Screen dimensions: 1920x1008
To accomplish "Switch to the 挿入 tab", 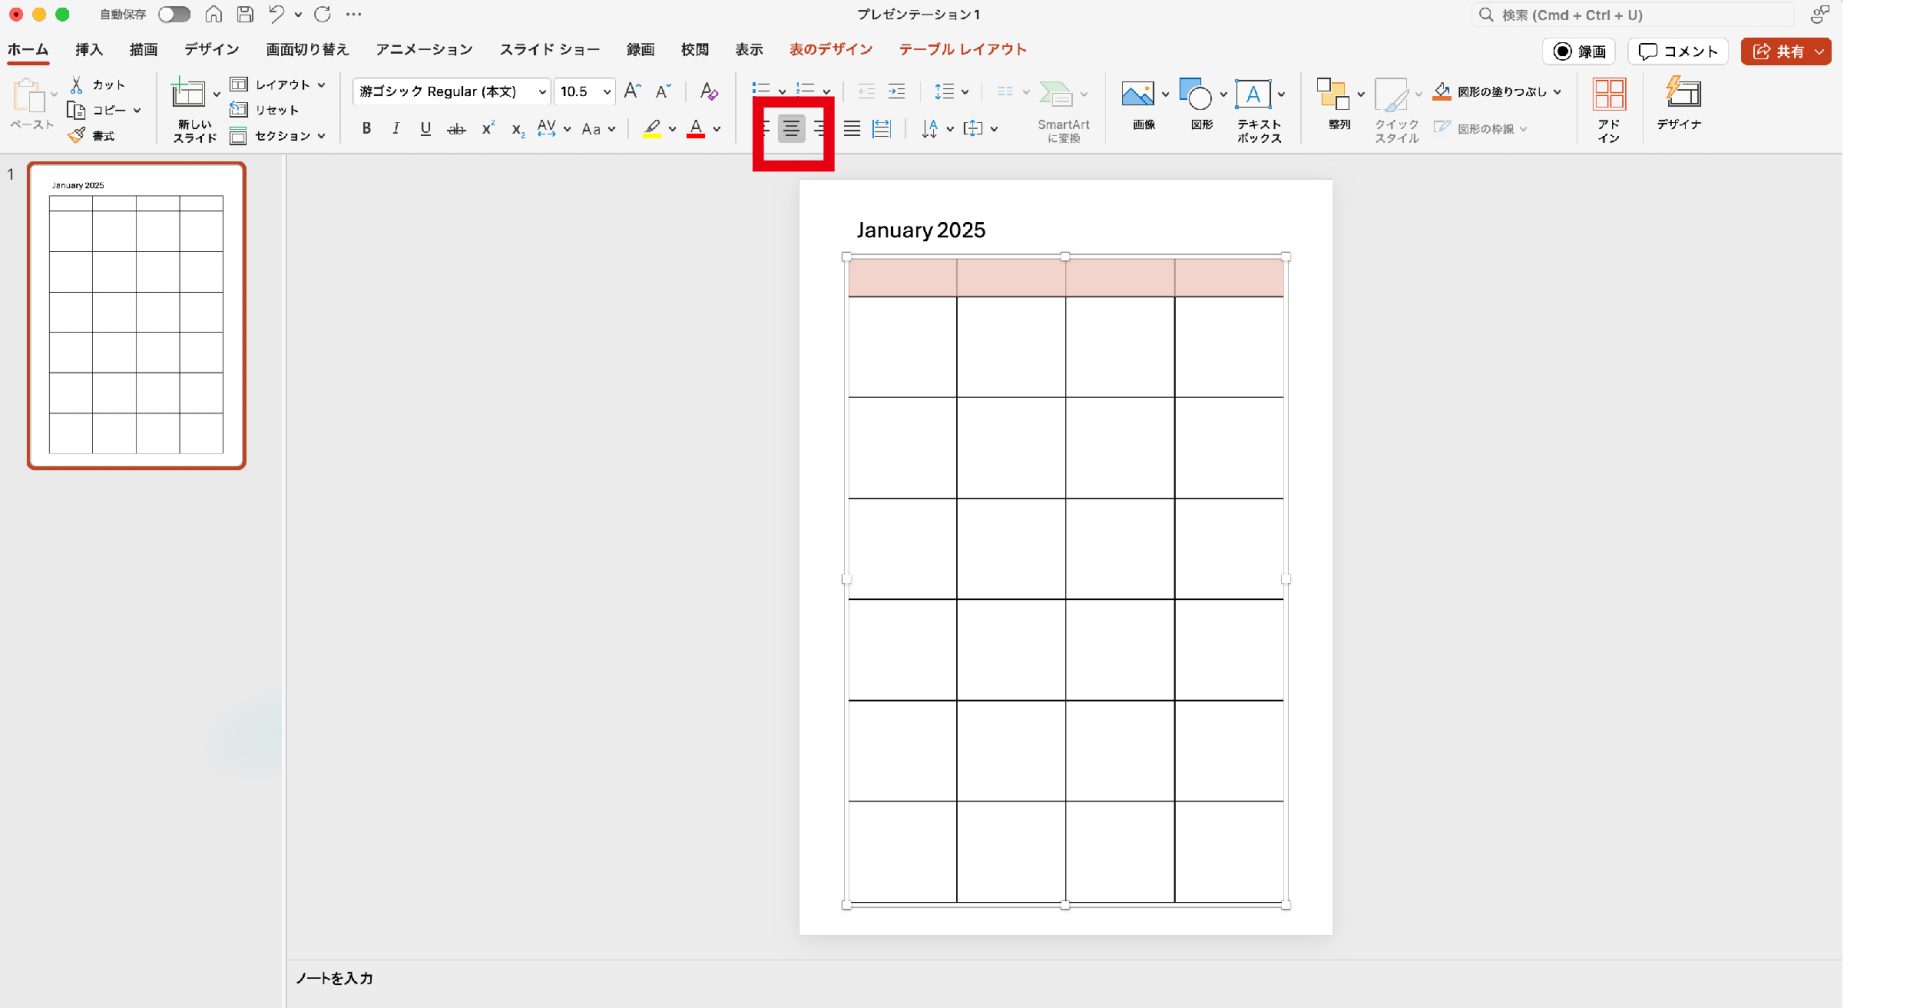I will pos(89,49).
